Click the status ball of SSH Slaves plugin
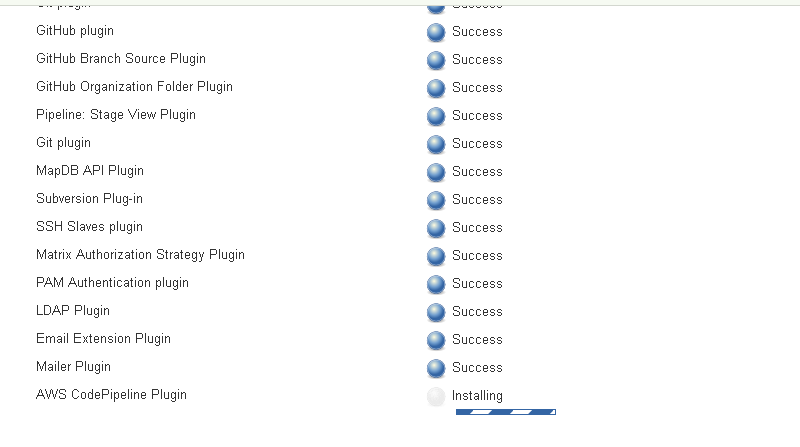This screenshot has height=447, width=800. pos(436,228)
